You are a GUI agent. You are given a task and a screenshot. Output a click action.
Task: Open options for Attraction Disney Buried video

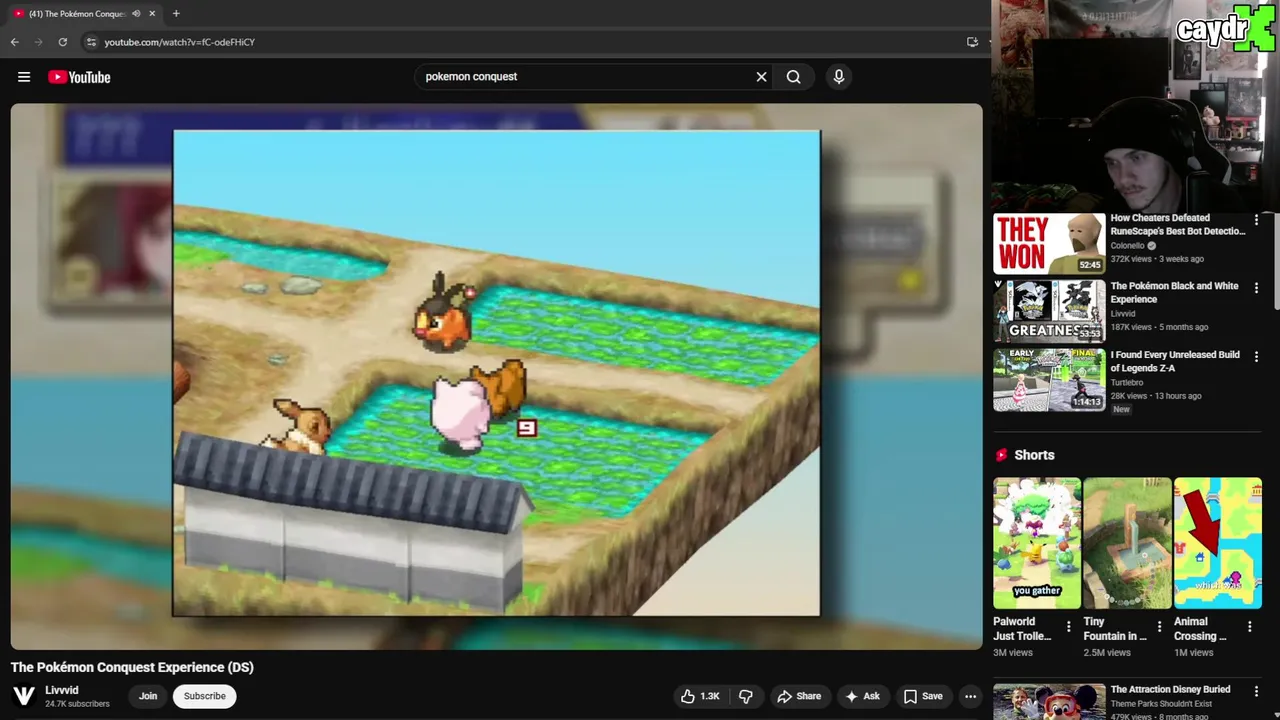pos(1256,691)
